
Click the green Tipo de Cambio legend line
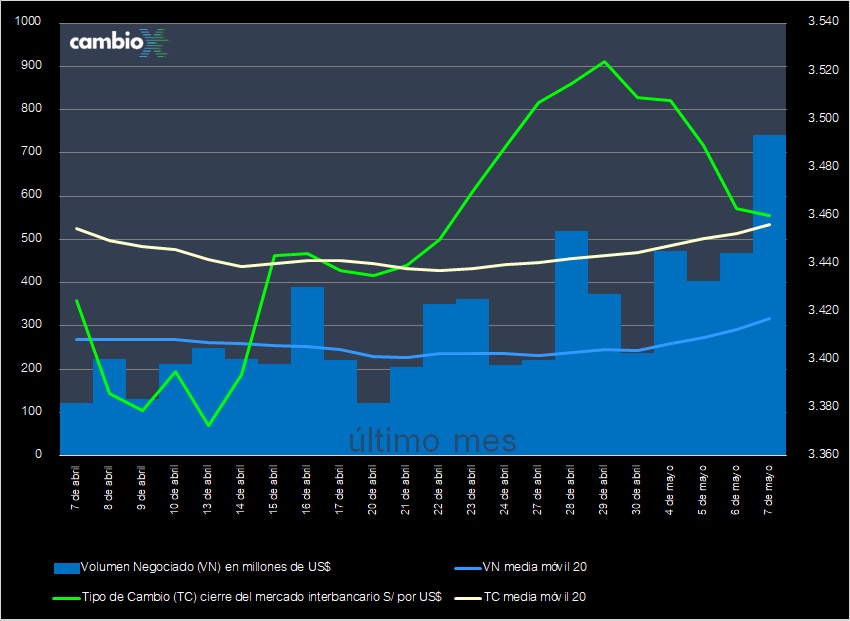point(67,598)
